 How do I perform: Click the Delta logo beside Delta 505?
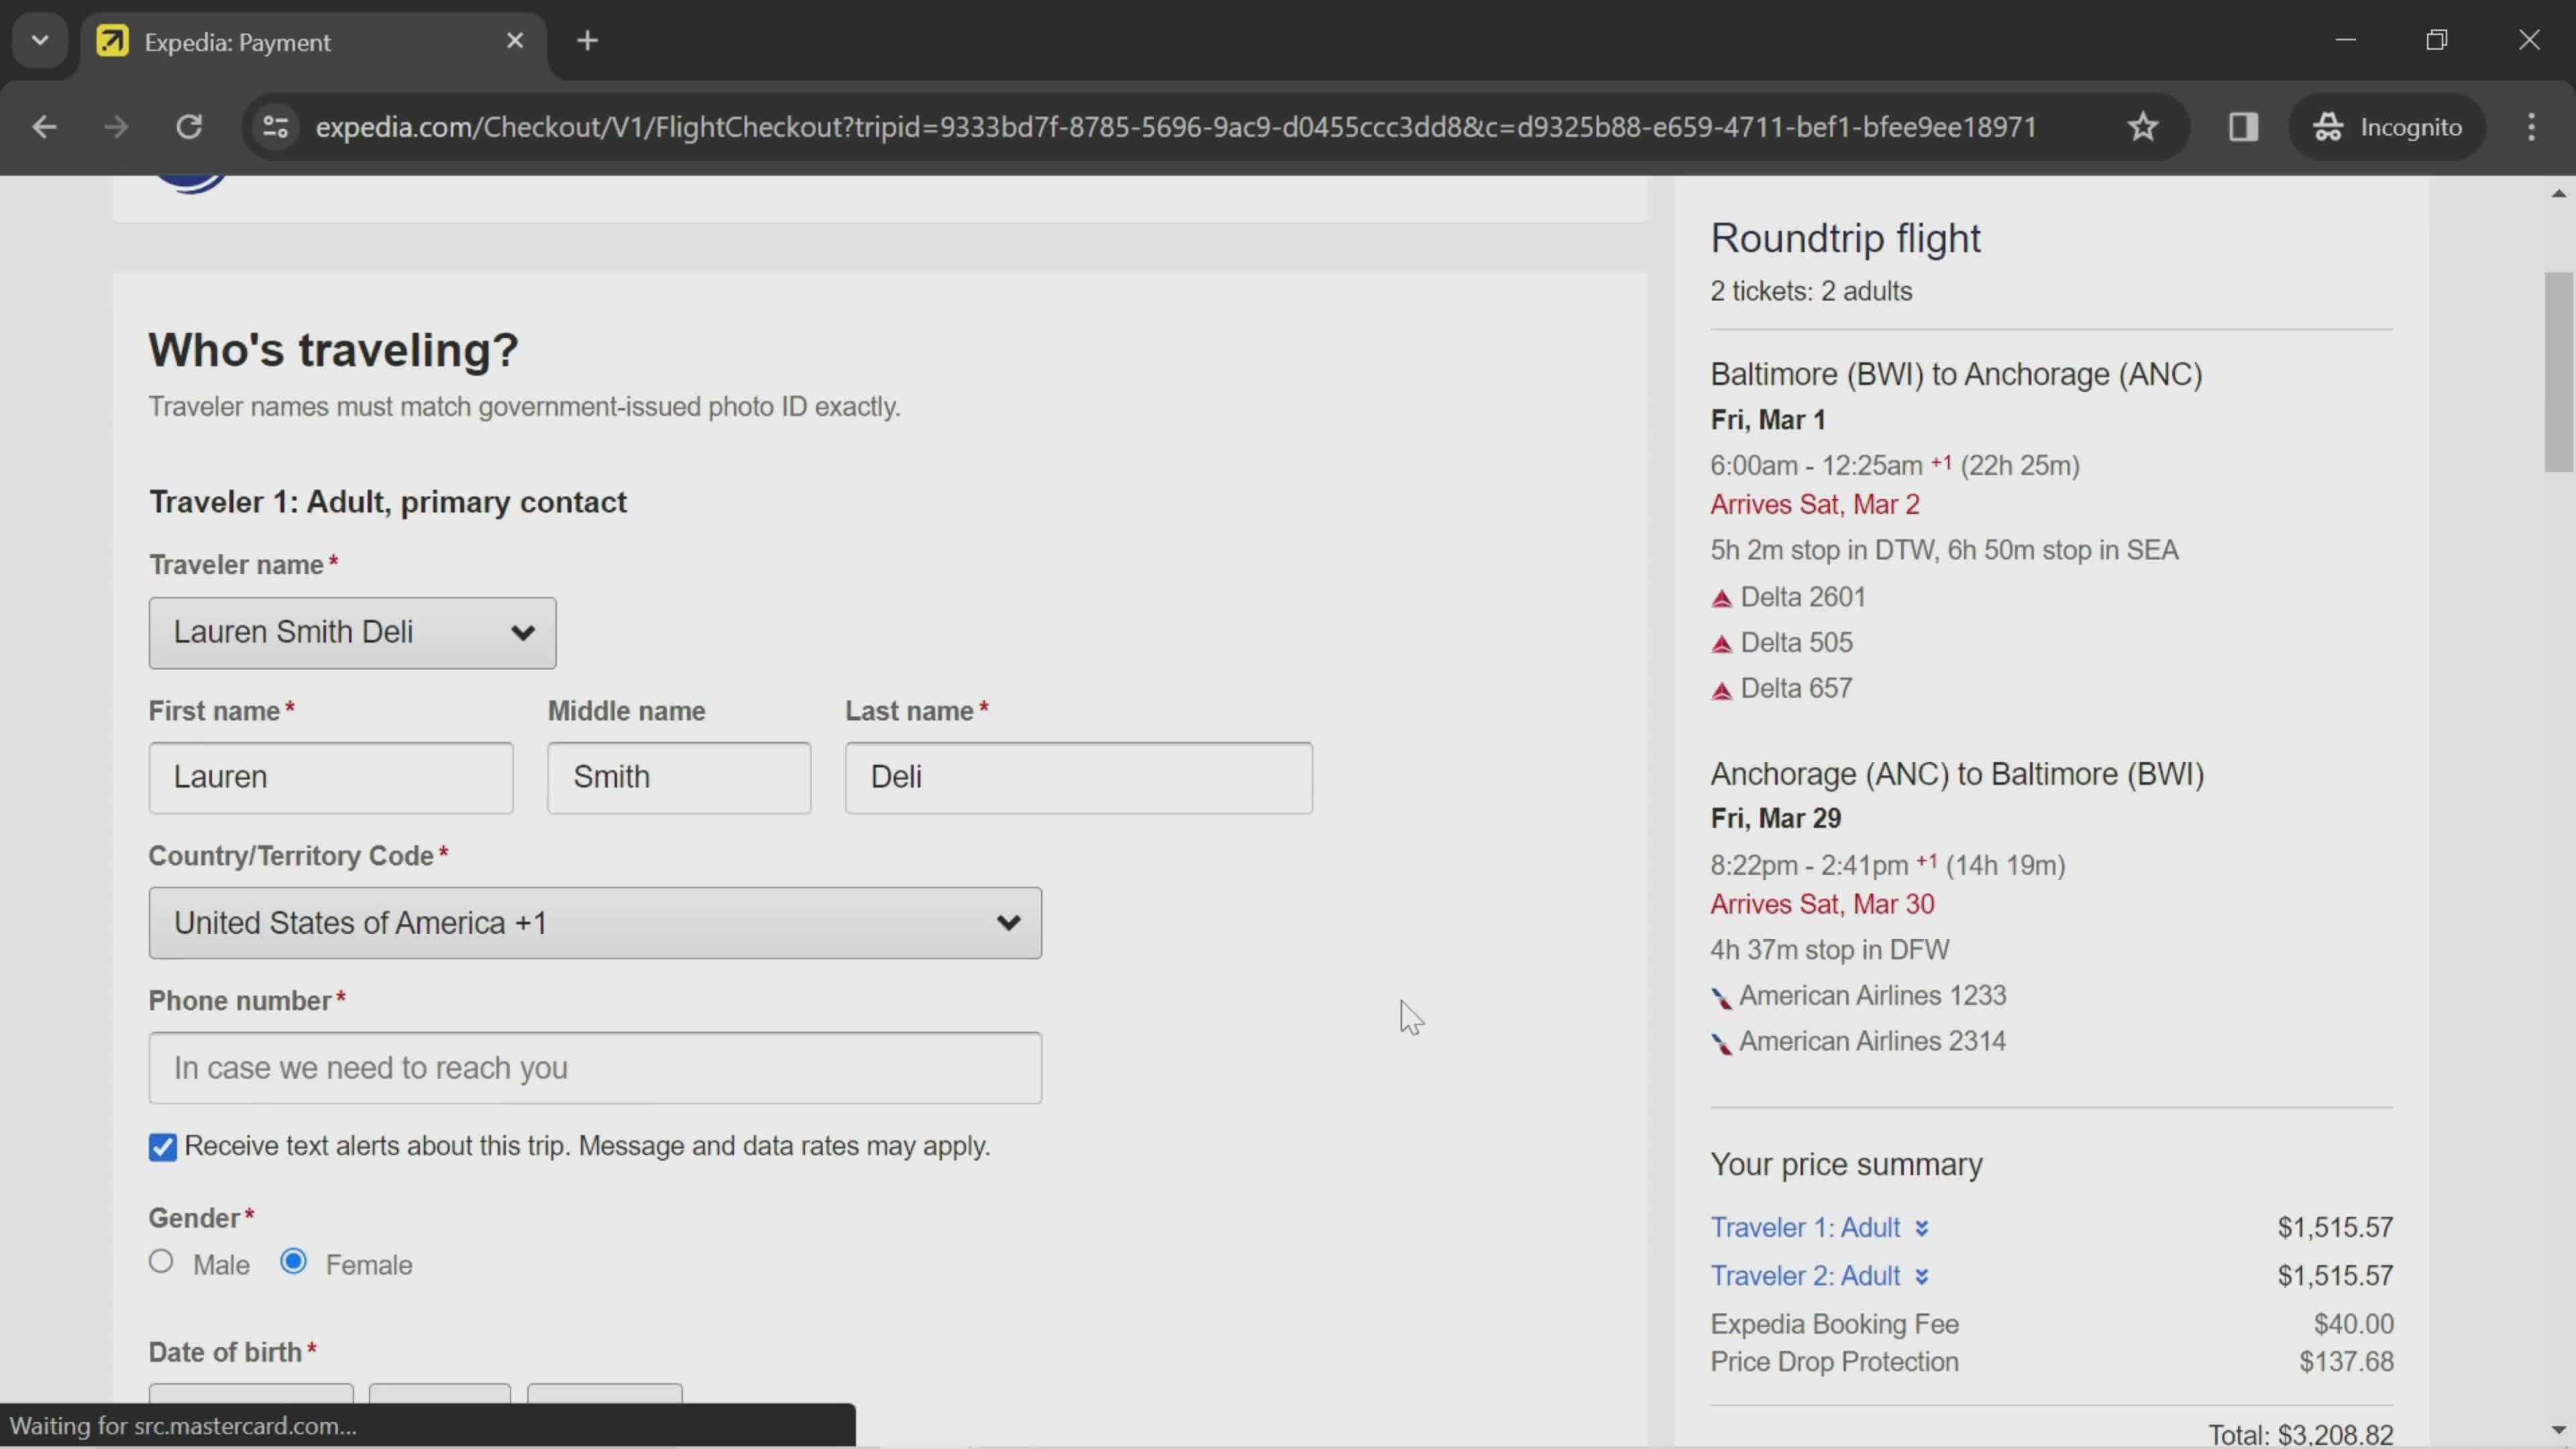pyautogui.click(x=1721, y=645)
